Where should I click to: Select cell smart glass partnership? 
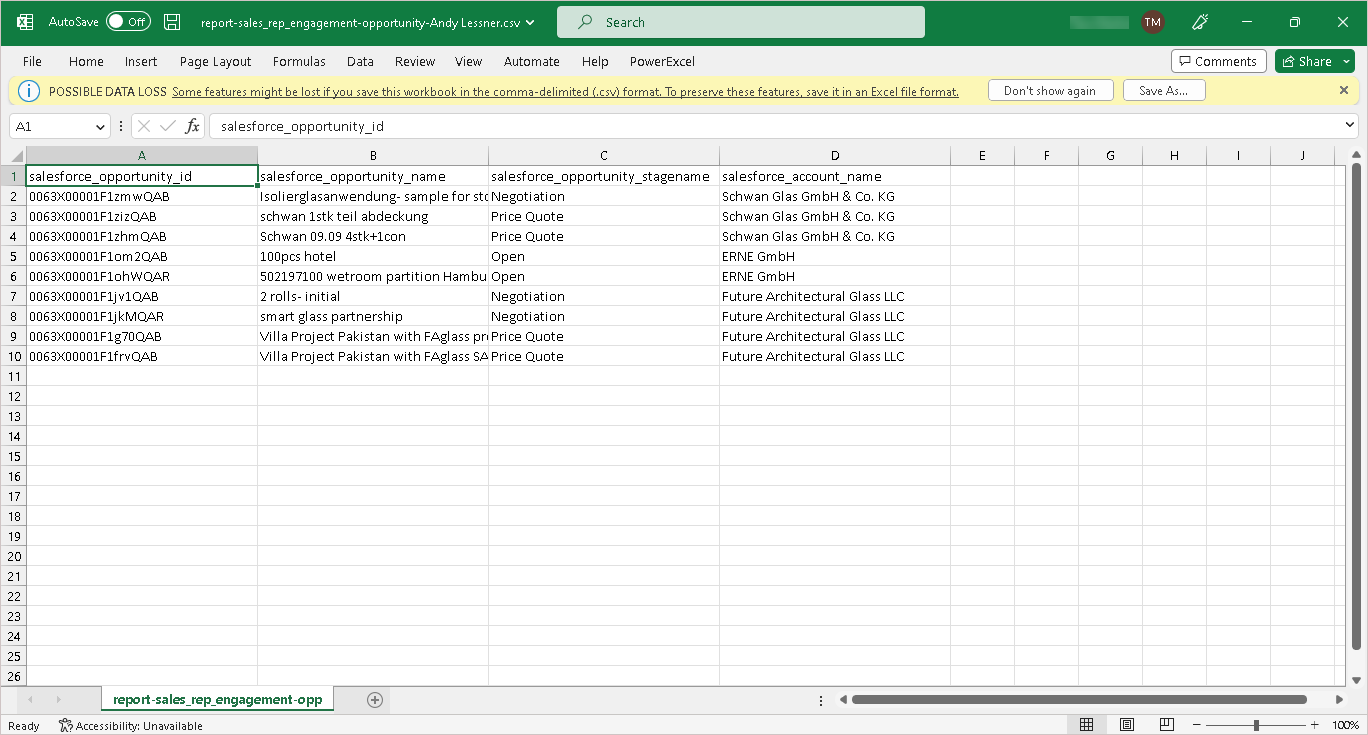coord(373,316)
